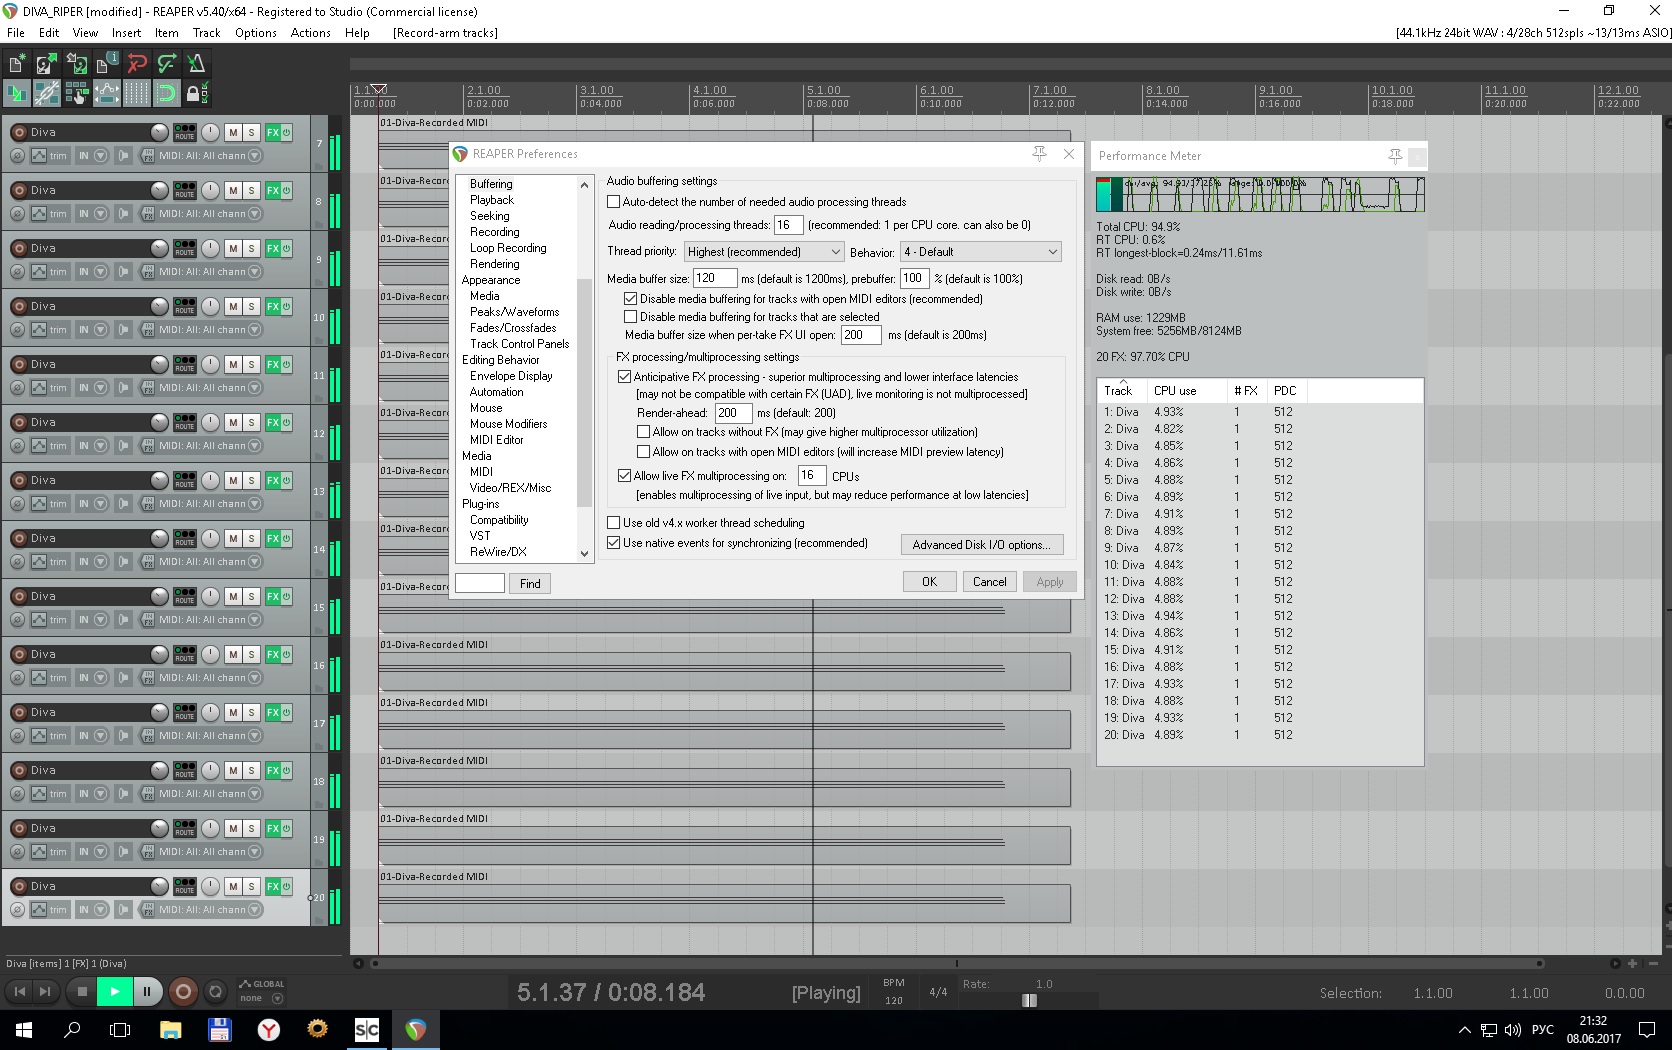Open the Item menu

(166, 33)
